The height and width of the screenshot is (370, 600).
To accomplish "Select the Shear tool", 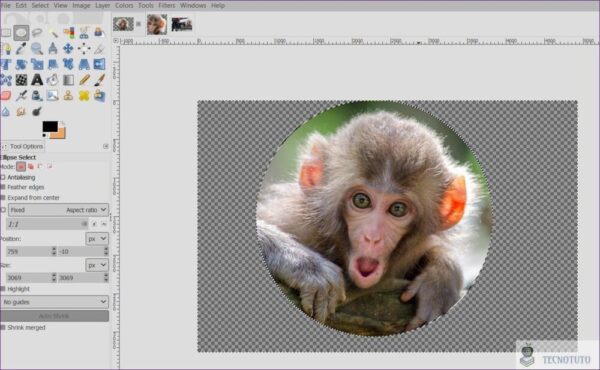I will [x=53, y=64].
